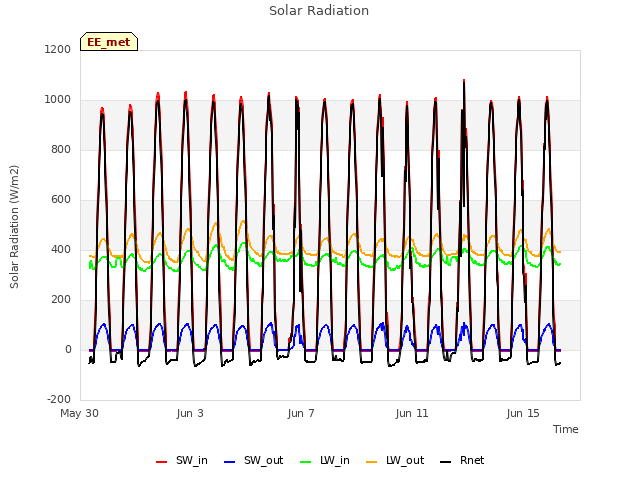The image size is (640, 480).
Task: Click the 200 y-axis tick label
Action: 61,300
